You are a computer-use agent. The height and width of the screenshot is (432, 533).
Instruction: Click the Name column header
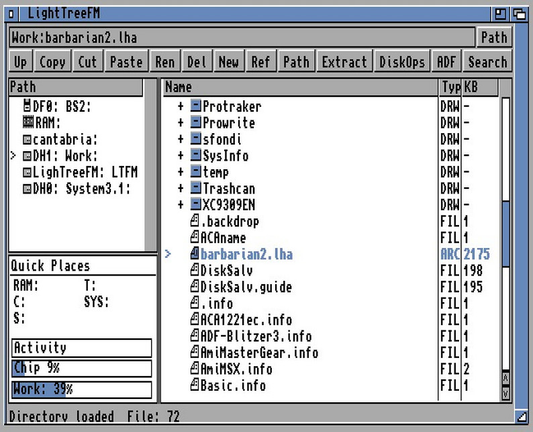(300, 87)
